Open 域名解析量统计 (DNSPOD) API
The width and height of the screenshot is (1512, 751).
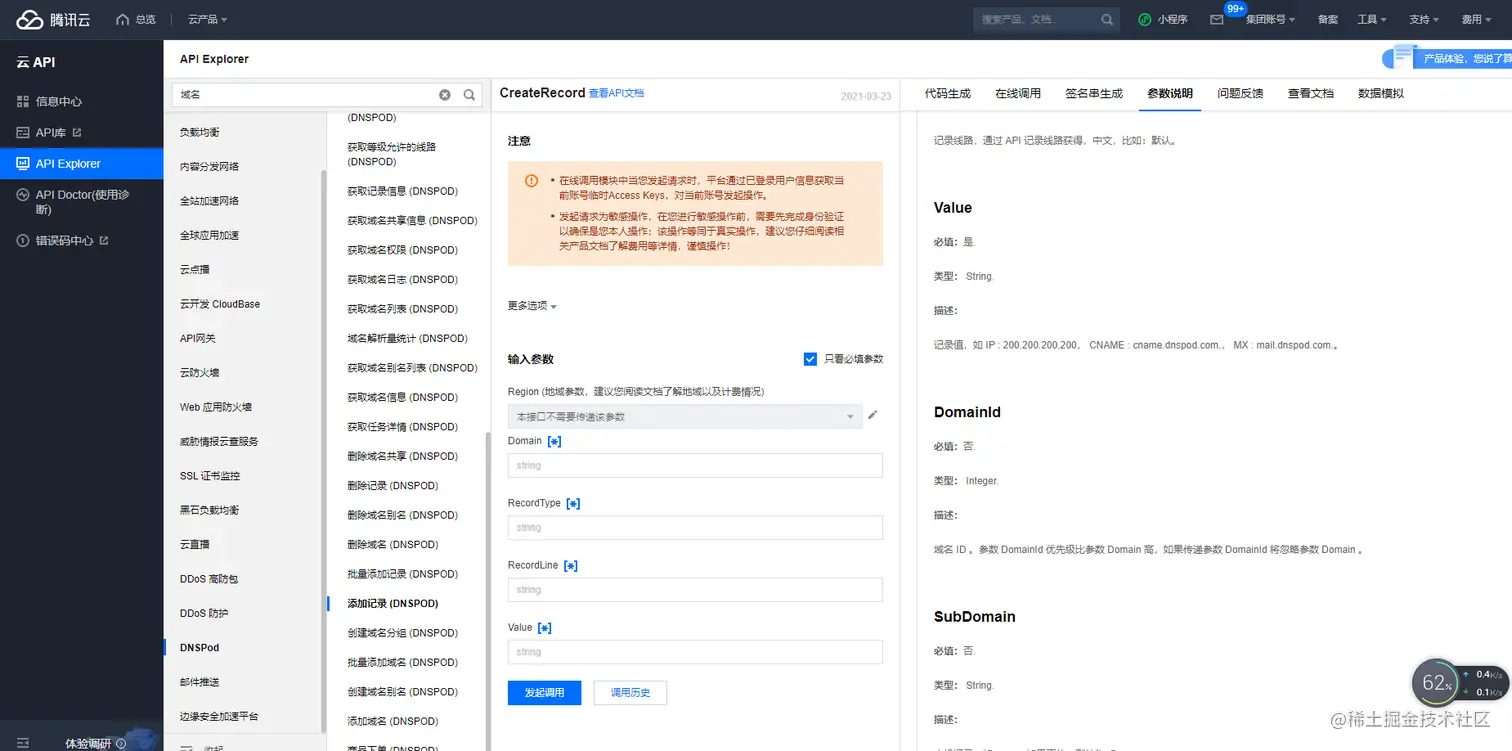[408, 338]
